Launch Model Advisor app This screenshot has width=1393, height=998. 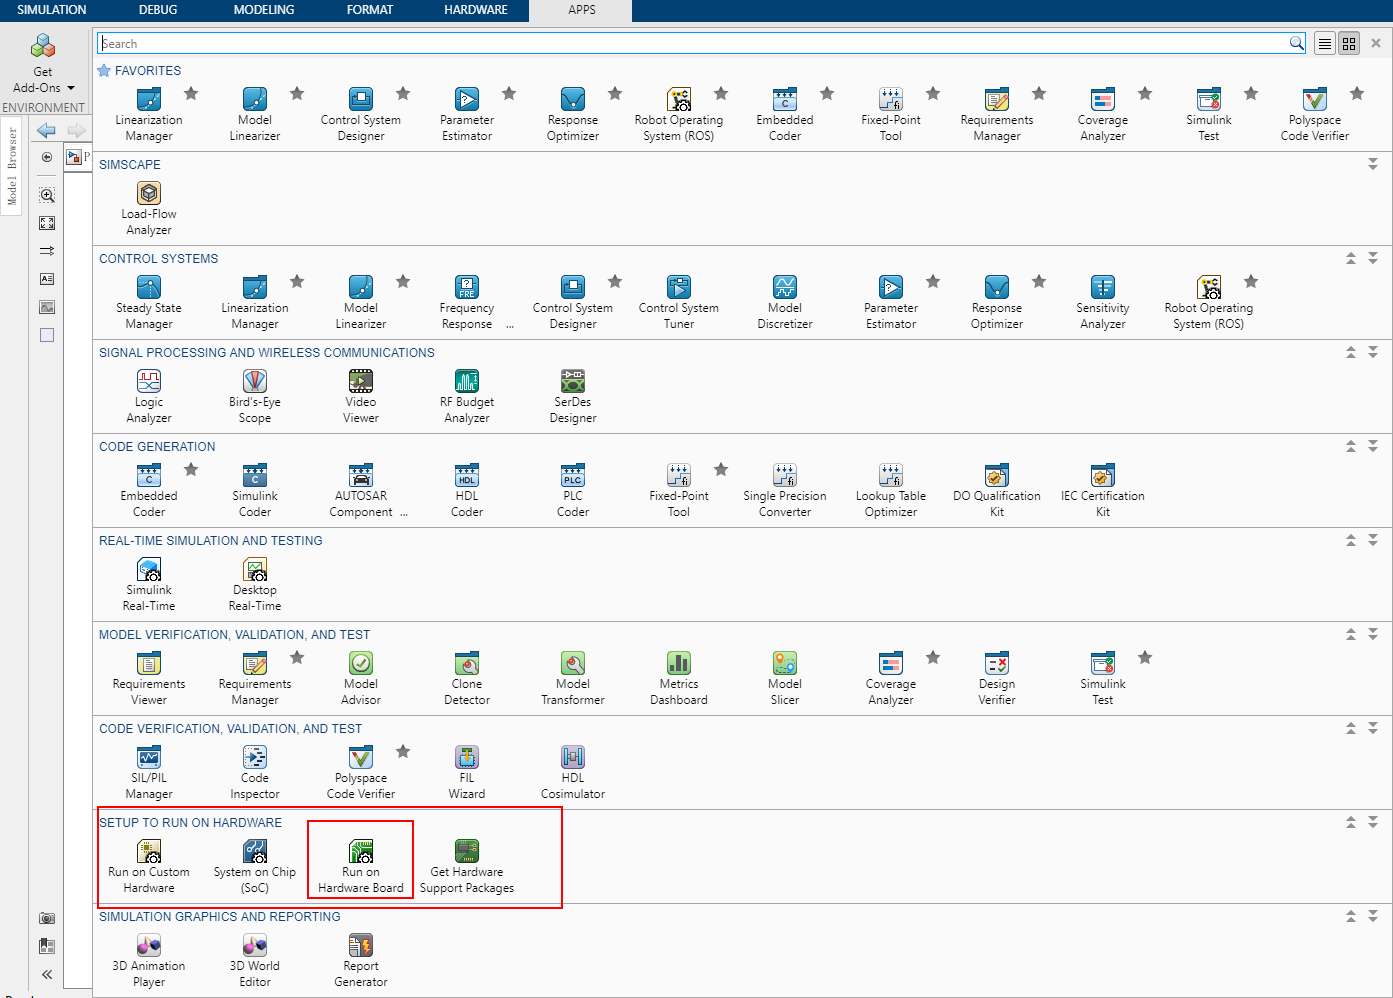(361, 678)
